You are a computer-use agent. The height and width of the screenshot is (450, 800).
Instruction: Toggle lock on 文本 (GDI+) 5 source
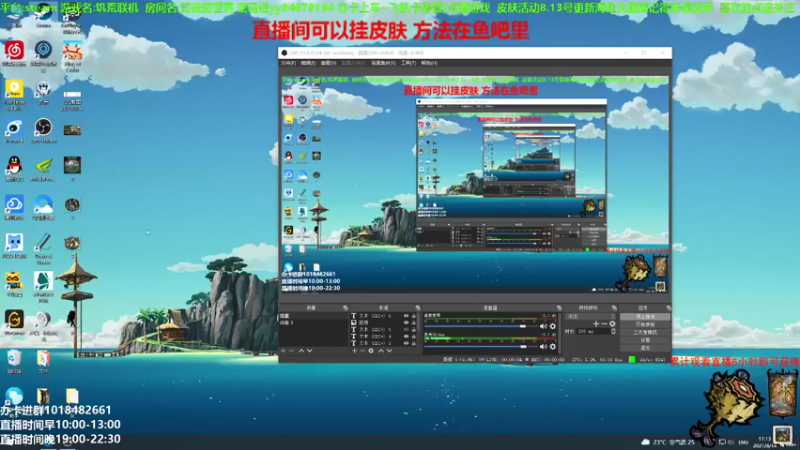click(x=414, y=330)
